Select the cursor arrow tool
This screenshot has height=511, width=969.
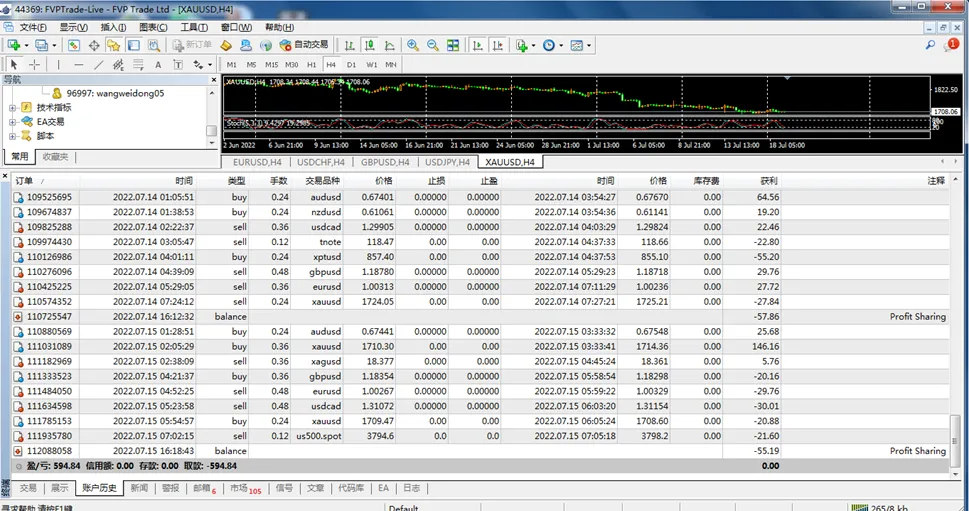point(15,64)
